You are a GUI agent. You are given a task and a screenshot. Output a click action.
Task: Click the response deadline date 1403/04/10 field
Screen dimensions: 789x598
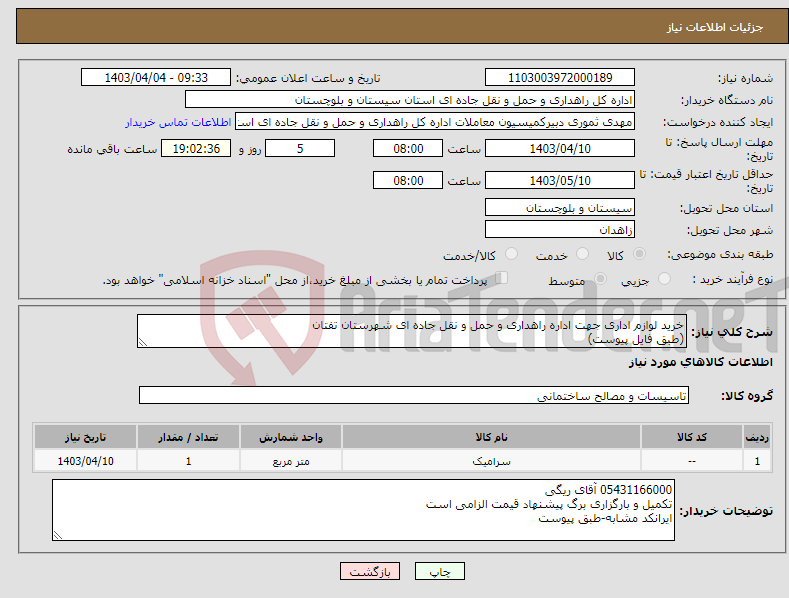point(560,148)
